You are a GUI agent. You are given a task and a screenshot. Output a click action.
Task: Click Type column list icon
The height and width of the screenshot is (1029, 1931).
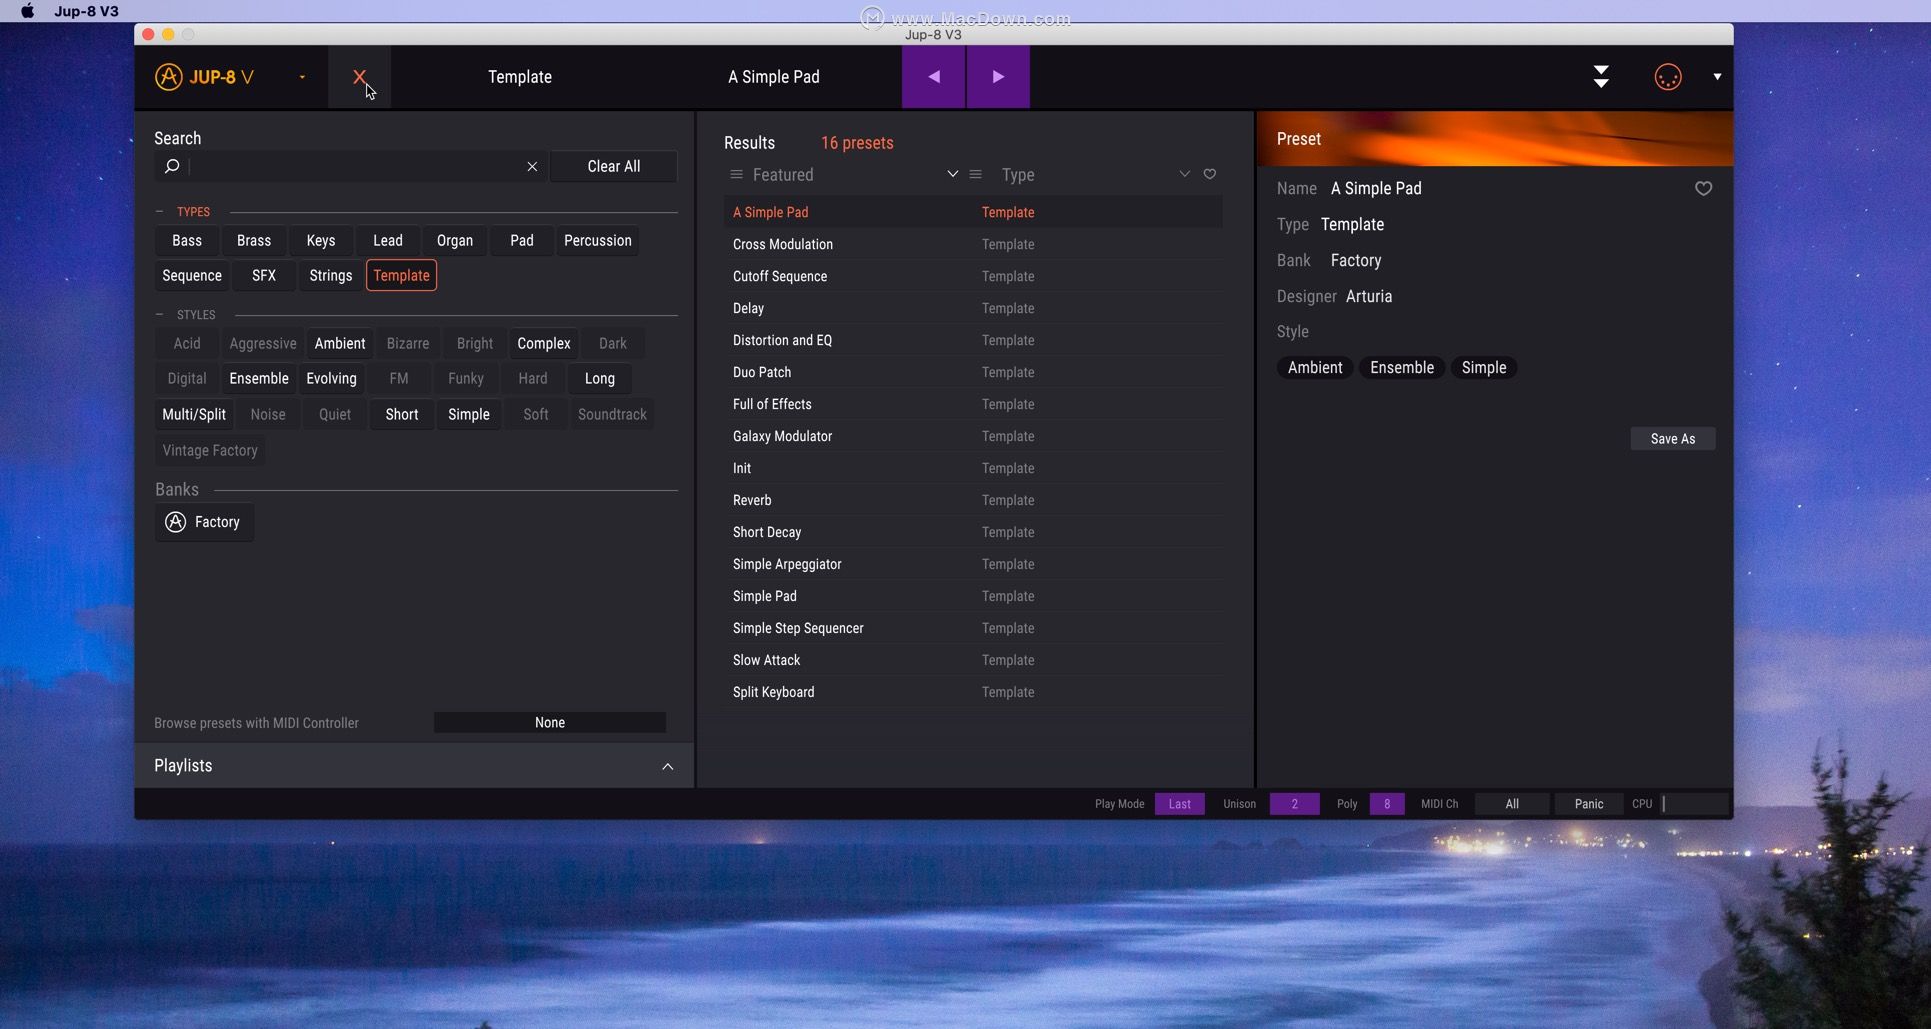[975, 175]
